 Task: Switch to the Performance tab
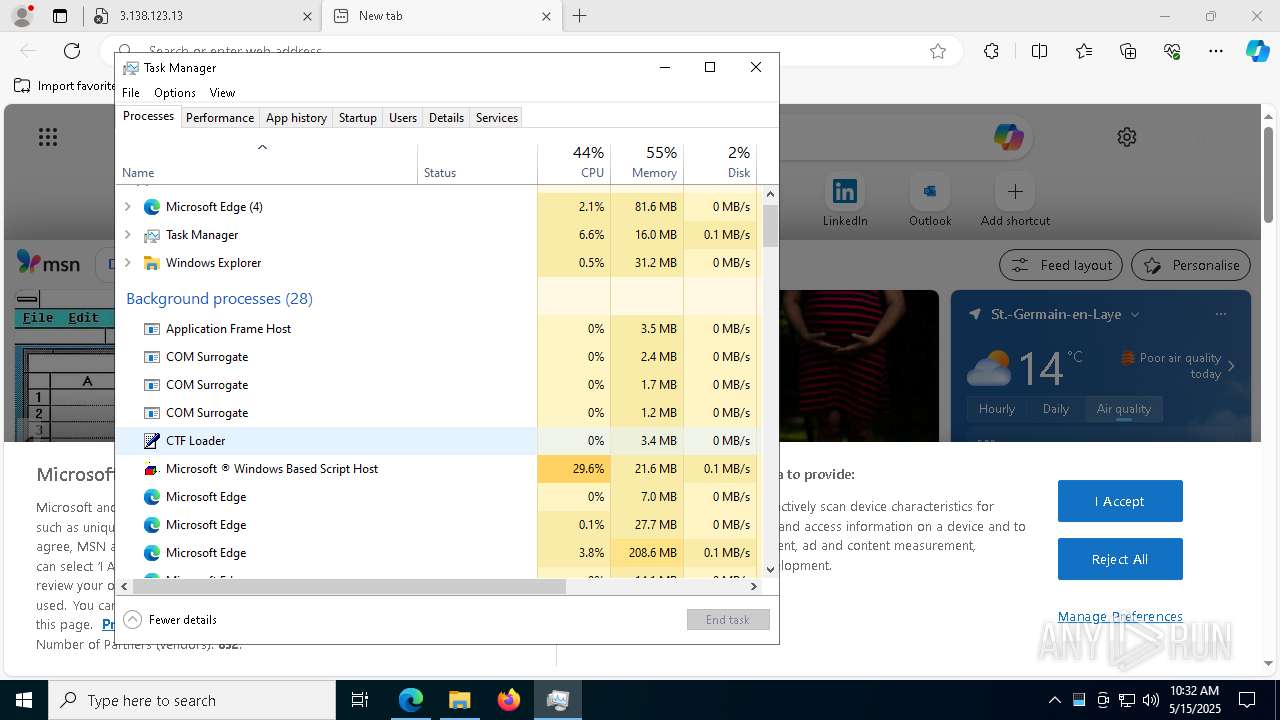pos(220,118)
